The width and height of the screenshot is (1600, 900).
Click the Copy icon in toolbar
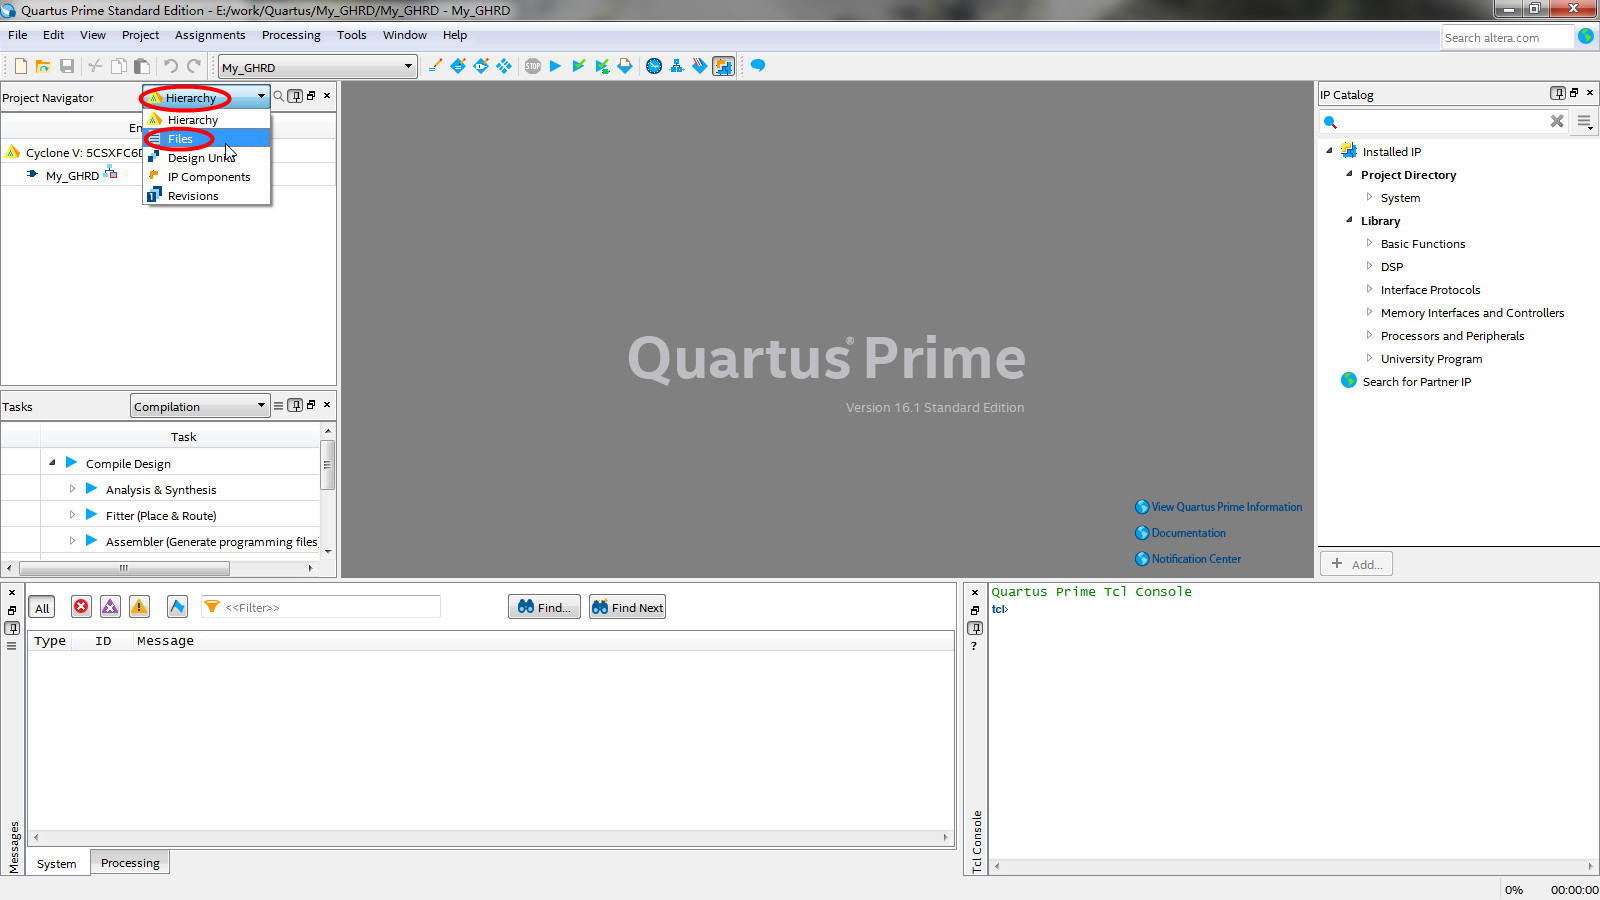118,66
